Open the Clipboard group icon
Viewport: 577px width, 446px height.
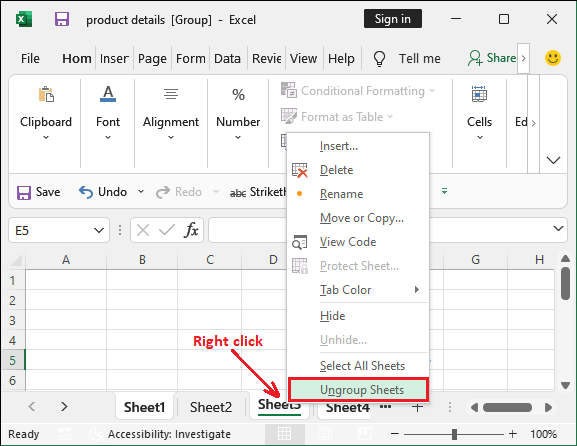point(46,95)
